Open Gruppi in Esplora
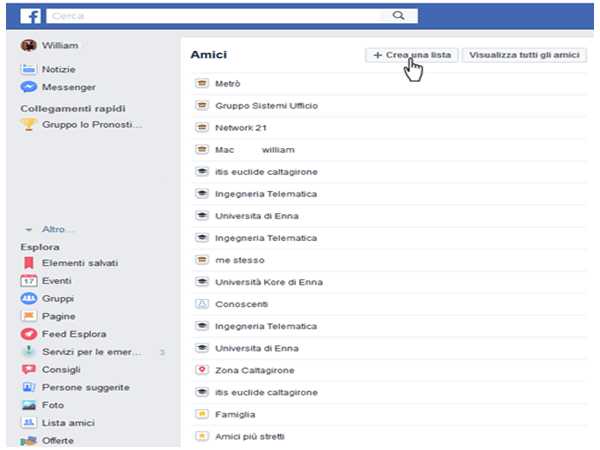 pyautogui.click(x=58, y=298)
